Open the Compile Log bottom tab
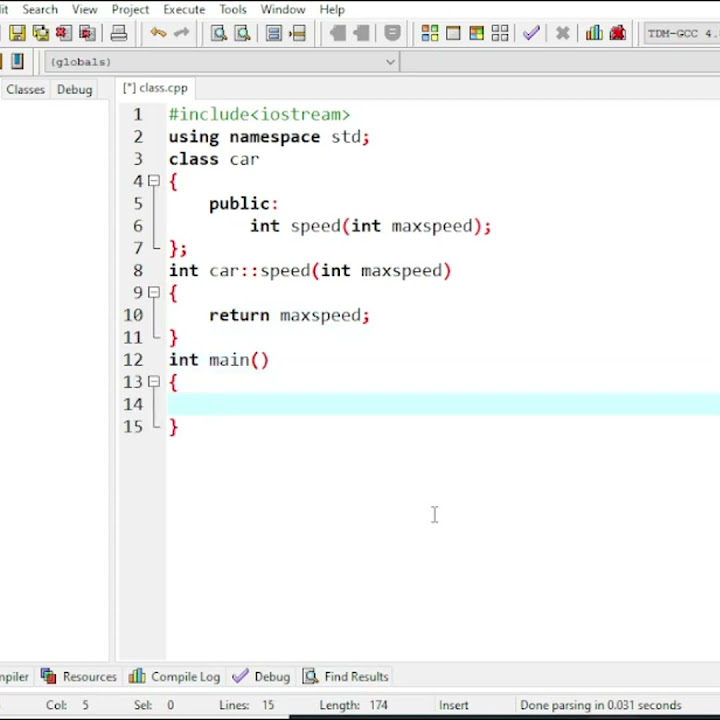Viewport: 720px width, 720px height. 174,676
